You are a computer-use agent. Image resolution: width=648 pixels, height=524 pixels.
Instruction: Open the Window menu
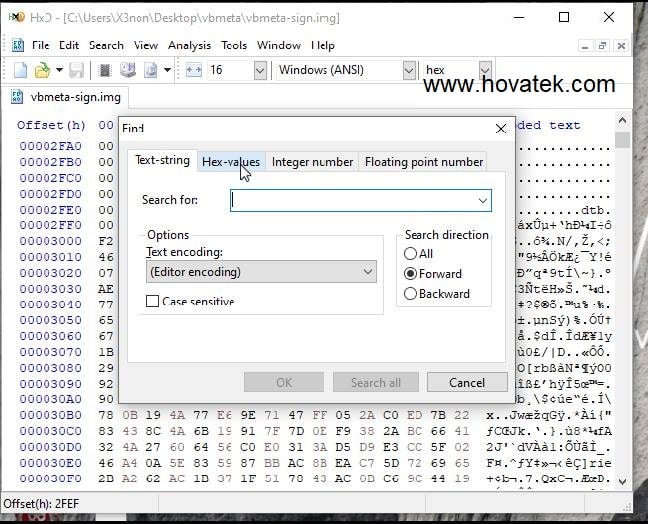click(x=279, y=45)
